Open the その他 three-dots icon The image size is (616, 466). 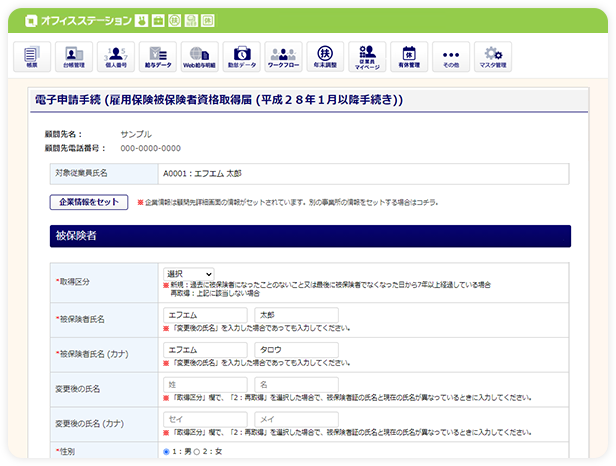pyautogui.click(x=451, y=57)
